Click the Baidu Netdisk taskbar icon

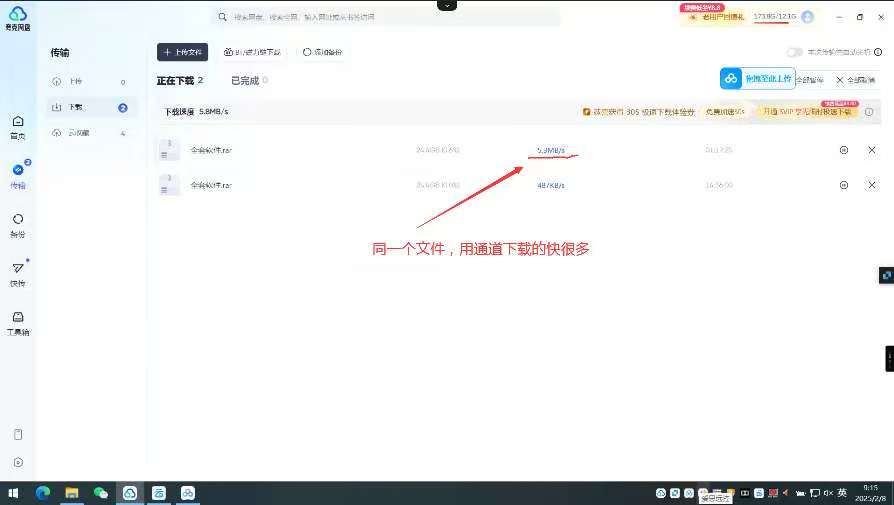point(188,493)
